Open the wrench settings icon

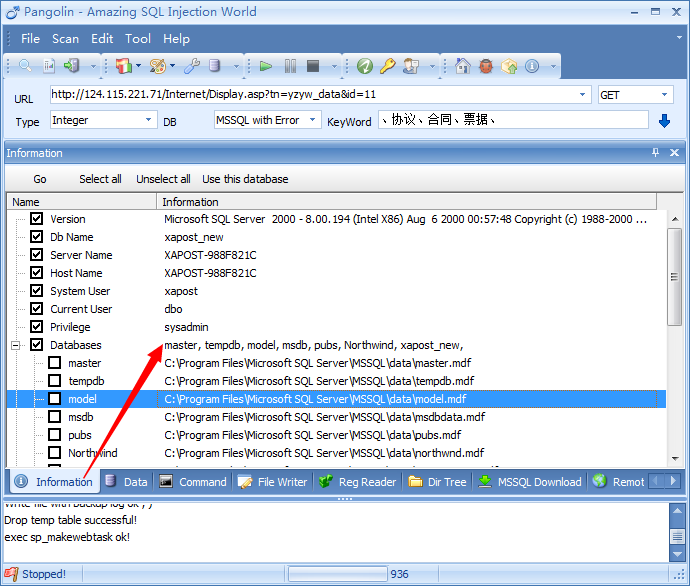[192, 66]
